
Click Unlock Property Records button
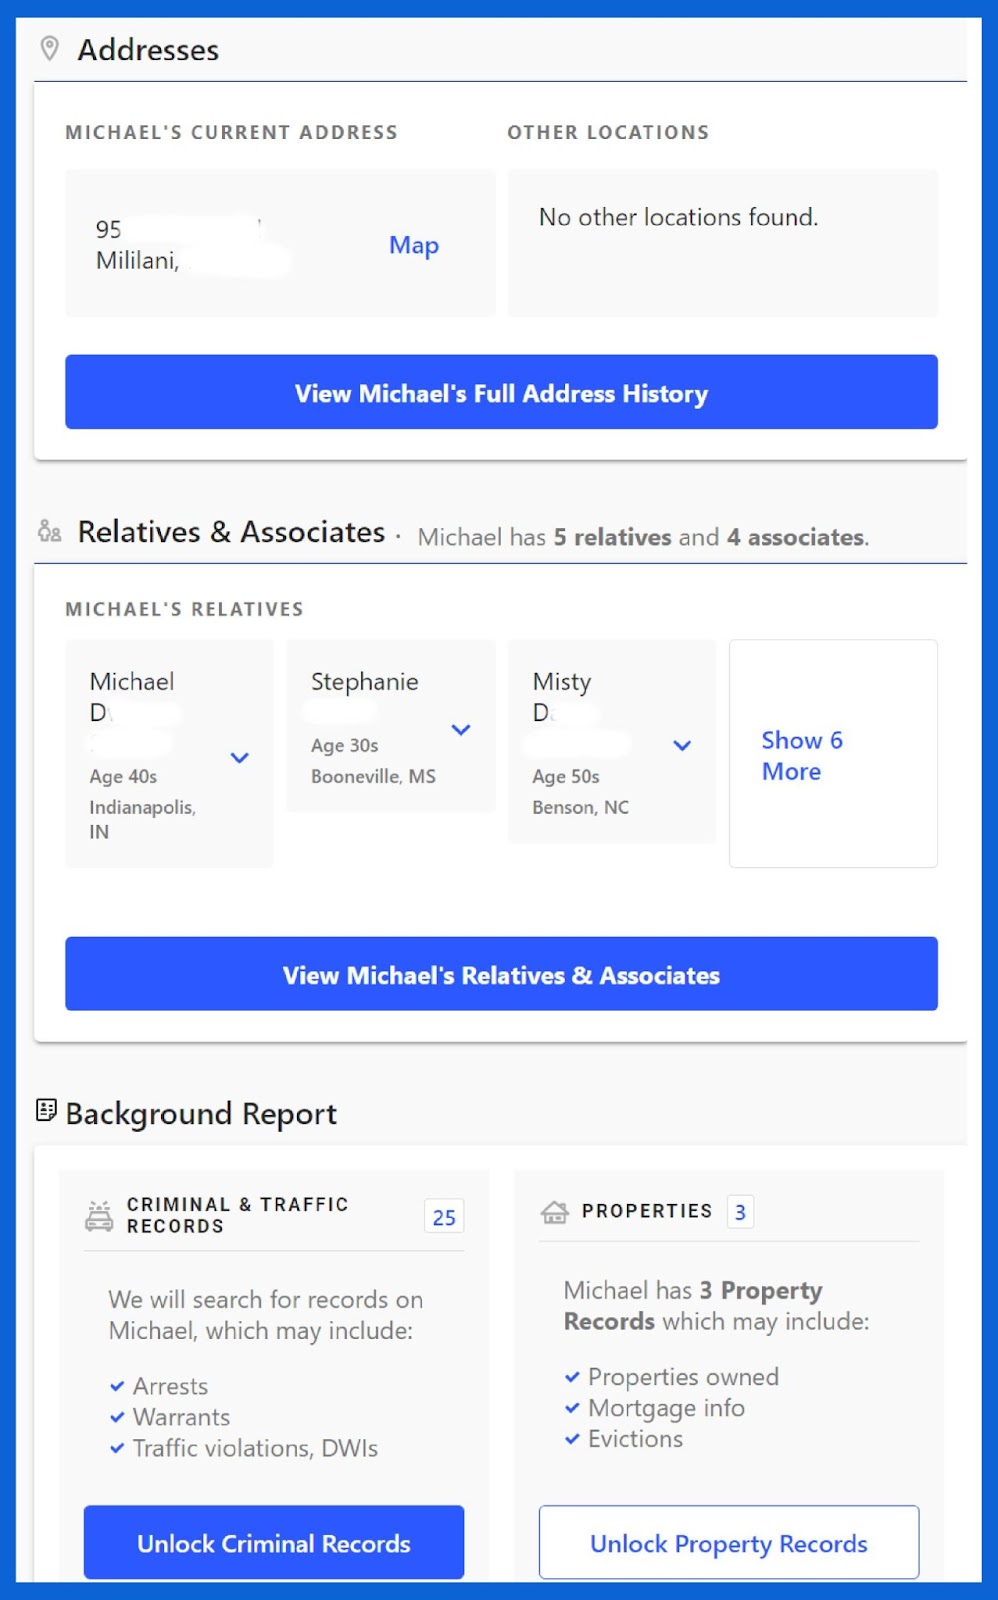728,1543
